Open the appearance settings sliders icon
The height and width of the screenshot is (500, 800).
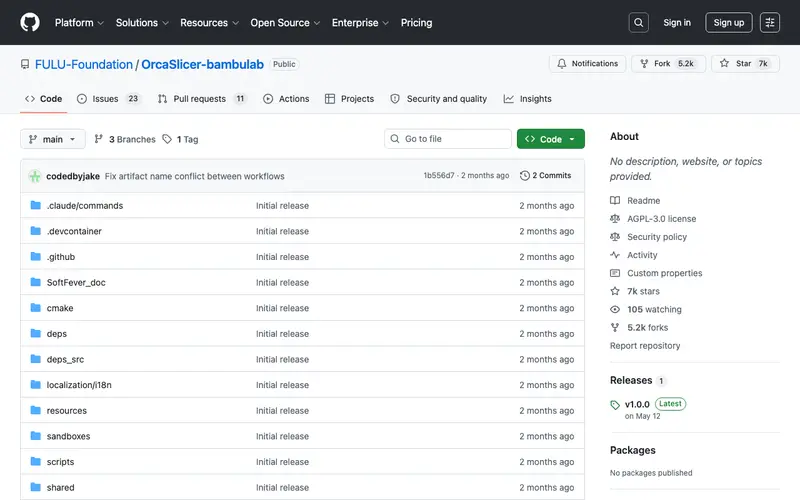(769, 22)
